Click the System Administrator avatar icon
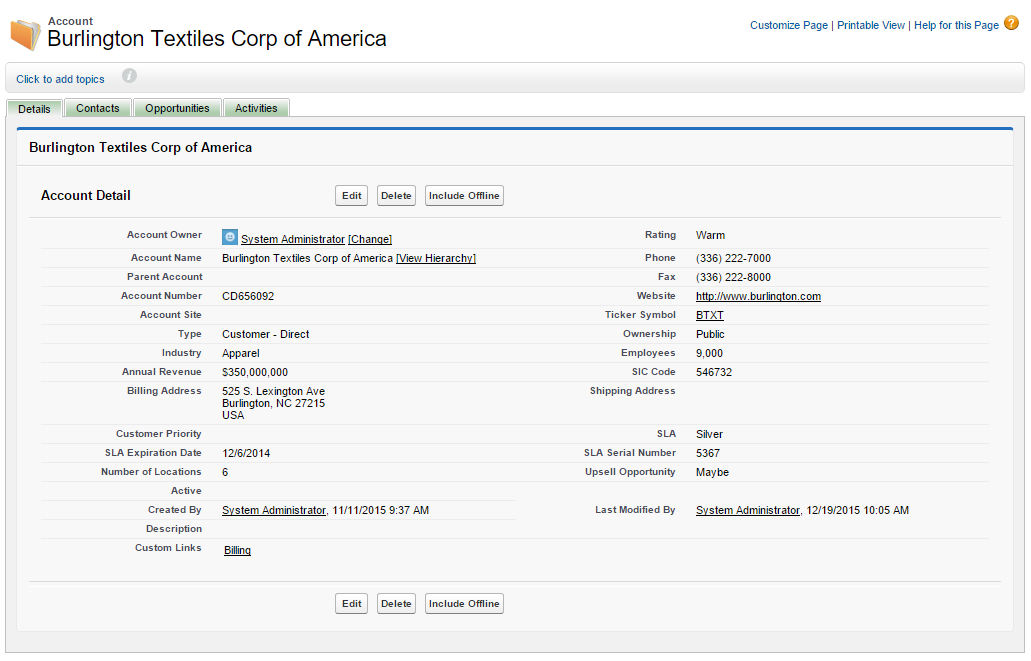The width and height of the screenshot is (1031, 661). click(x=230, y=238)
